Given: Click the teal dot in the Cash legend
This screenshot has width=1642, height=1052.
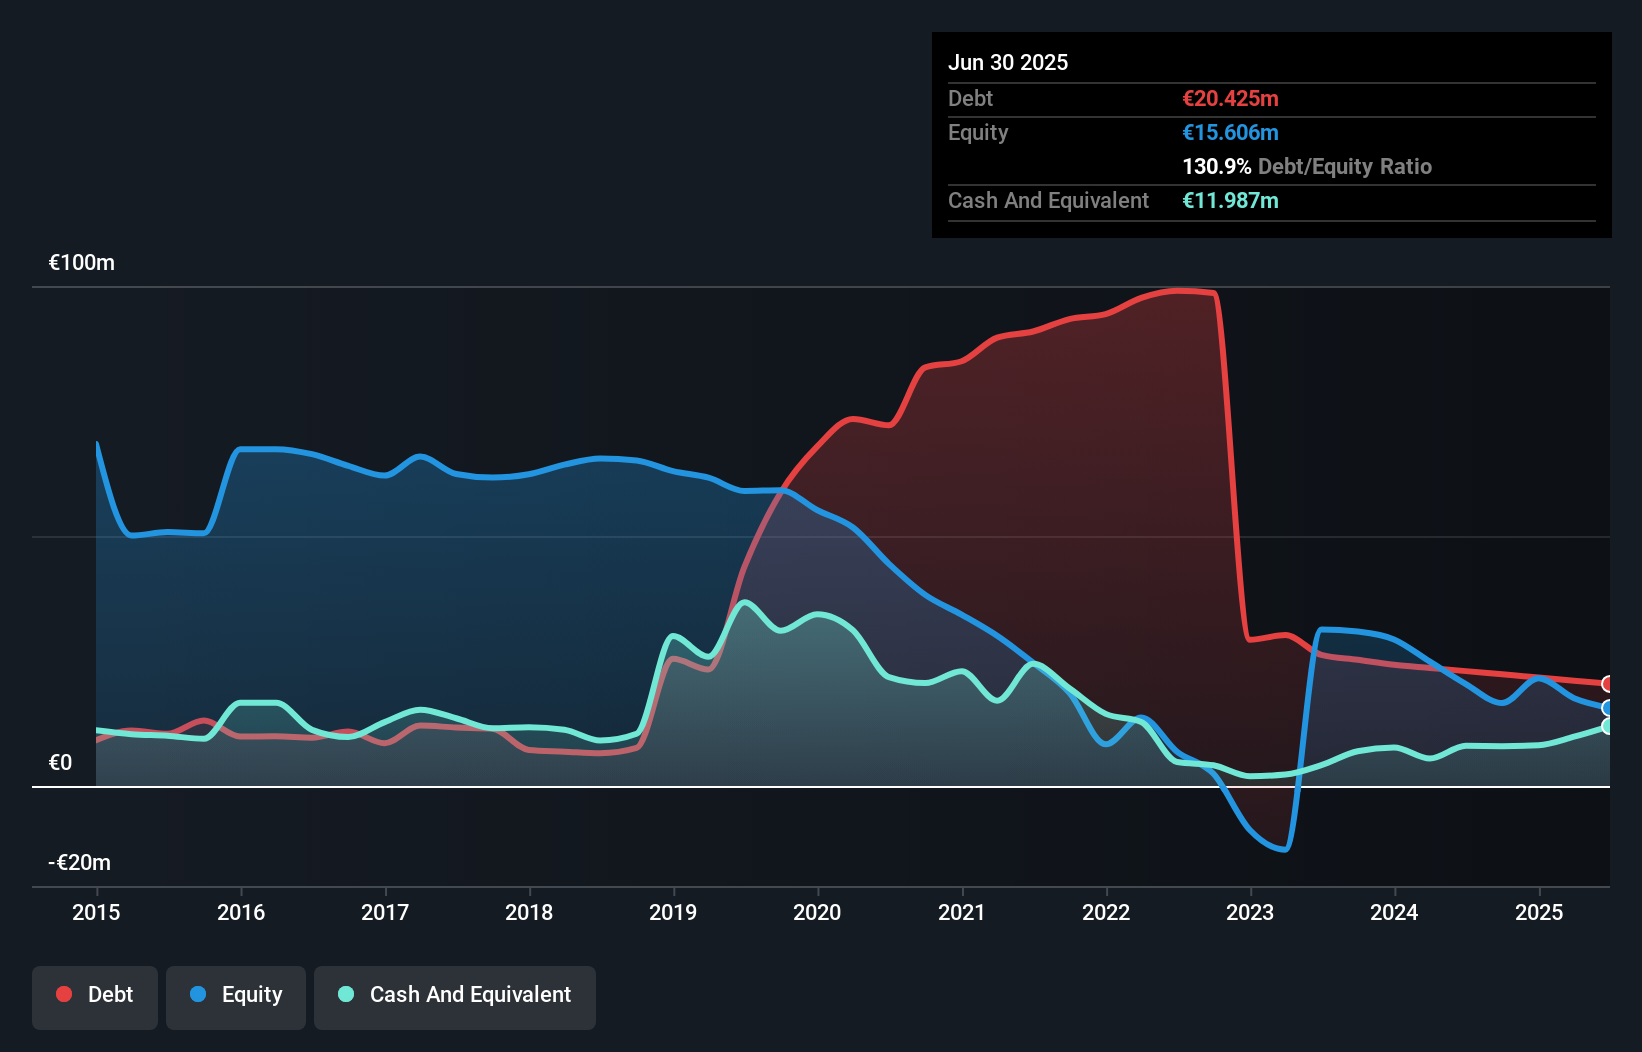Looking at the screenshot, I should (x=346, y=994).
